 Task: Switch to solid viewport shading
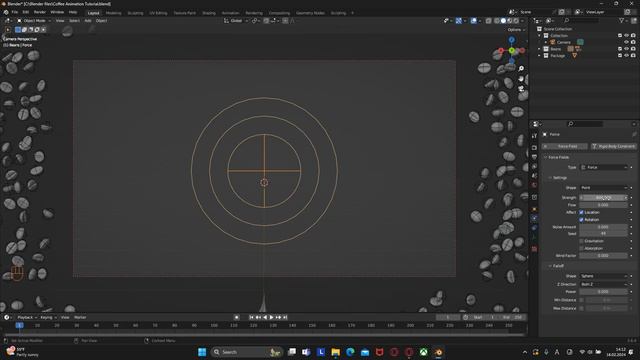click(x=503, y=21)
